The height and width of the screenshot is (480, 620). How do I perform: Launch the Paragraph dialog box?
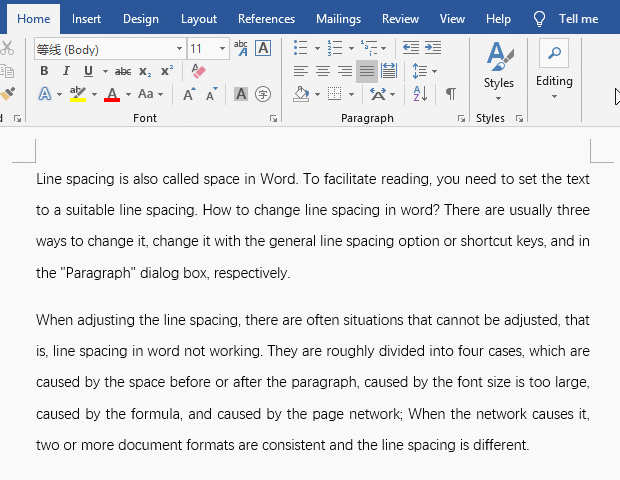[x=461, y=118]
